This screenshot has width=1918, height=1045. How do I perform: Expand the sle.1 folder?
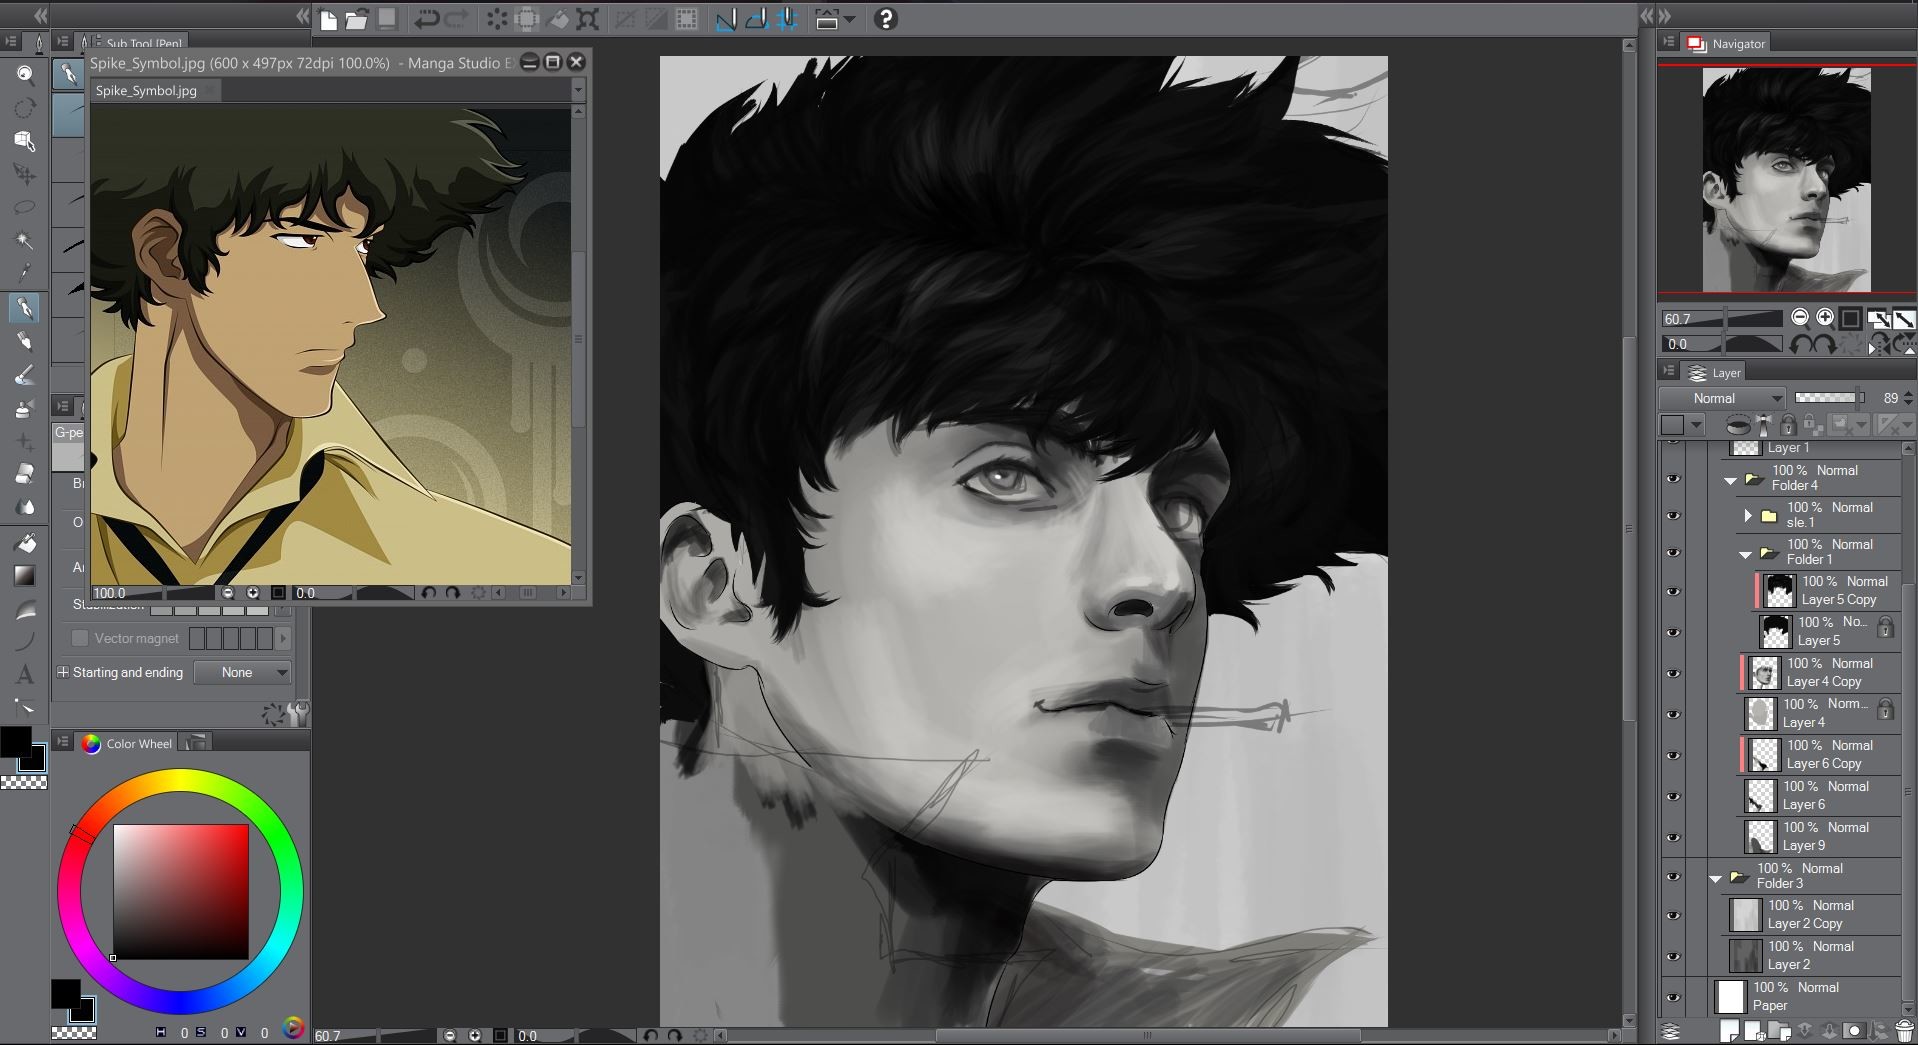[x=1748, y=516]
